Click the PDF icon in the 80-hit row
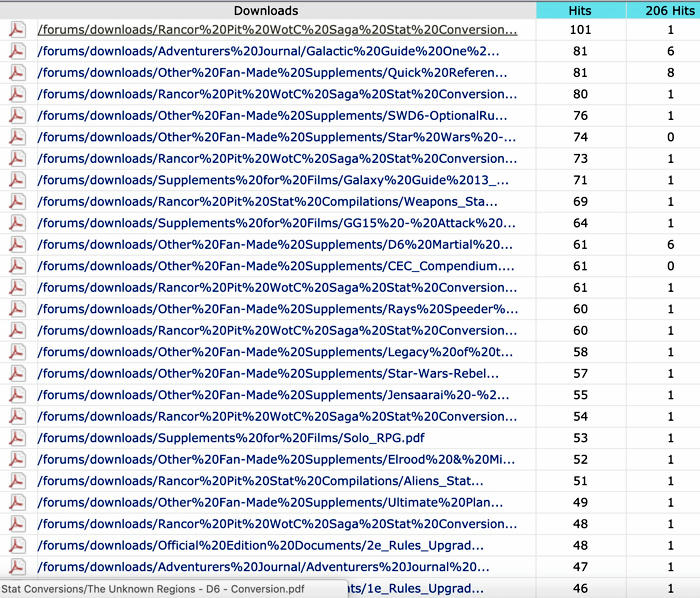The image size is (700, 598). coord(17,94)
